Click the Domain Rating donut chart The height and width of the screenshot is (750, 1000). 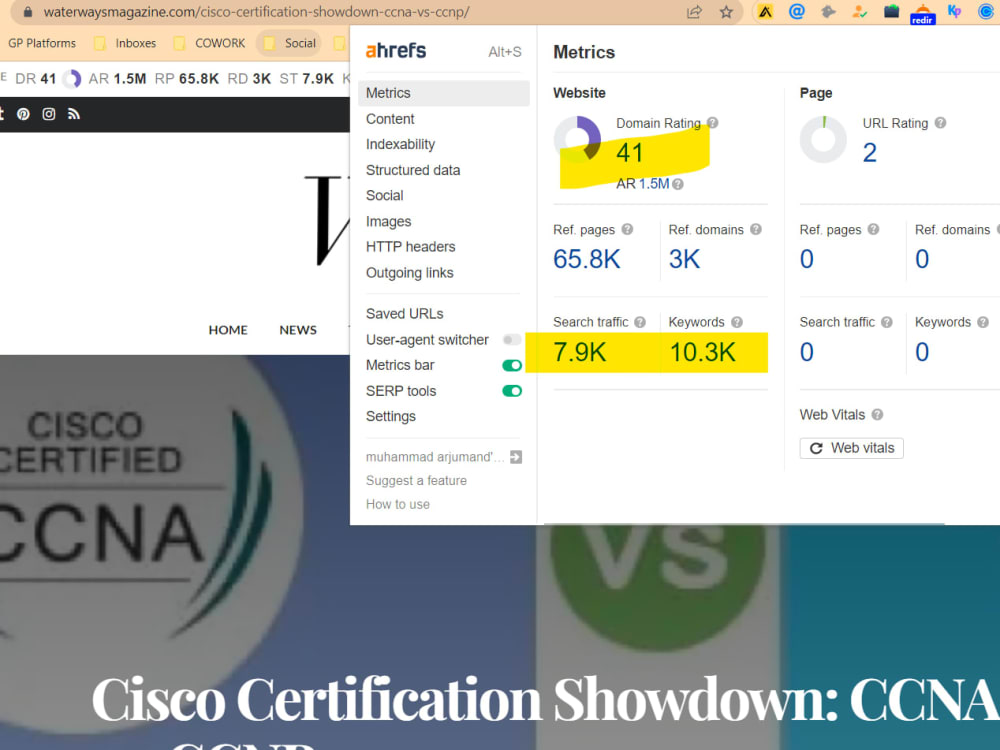tap(577, 139)
